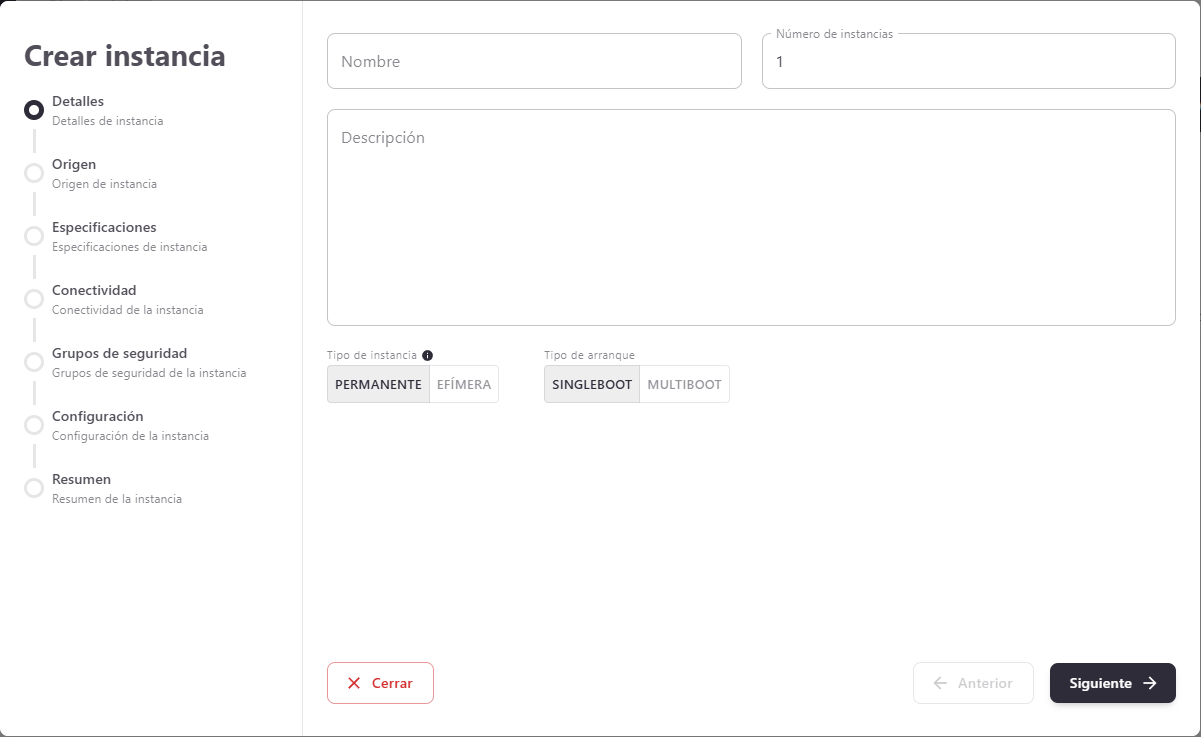The image size is (1201, 737).
Task: Go to the Origen step label
Action: (74, 164)
